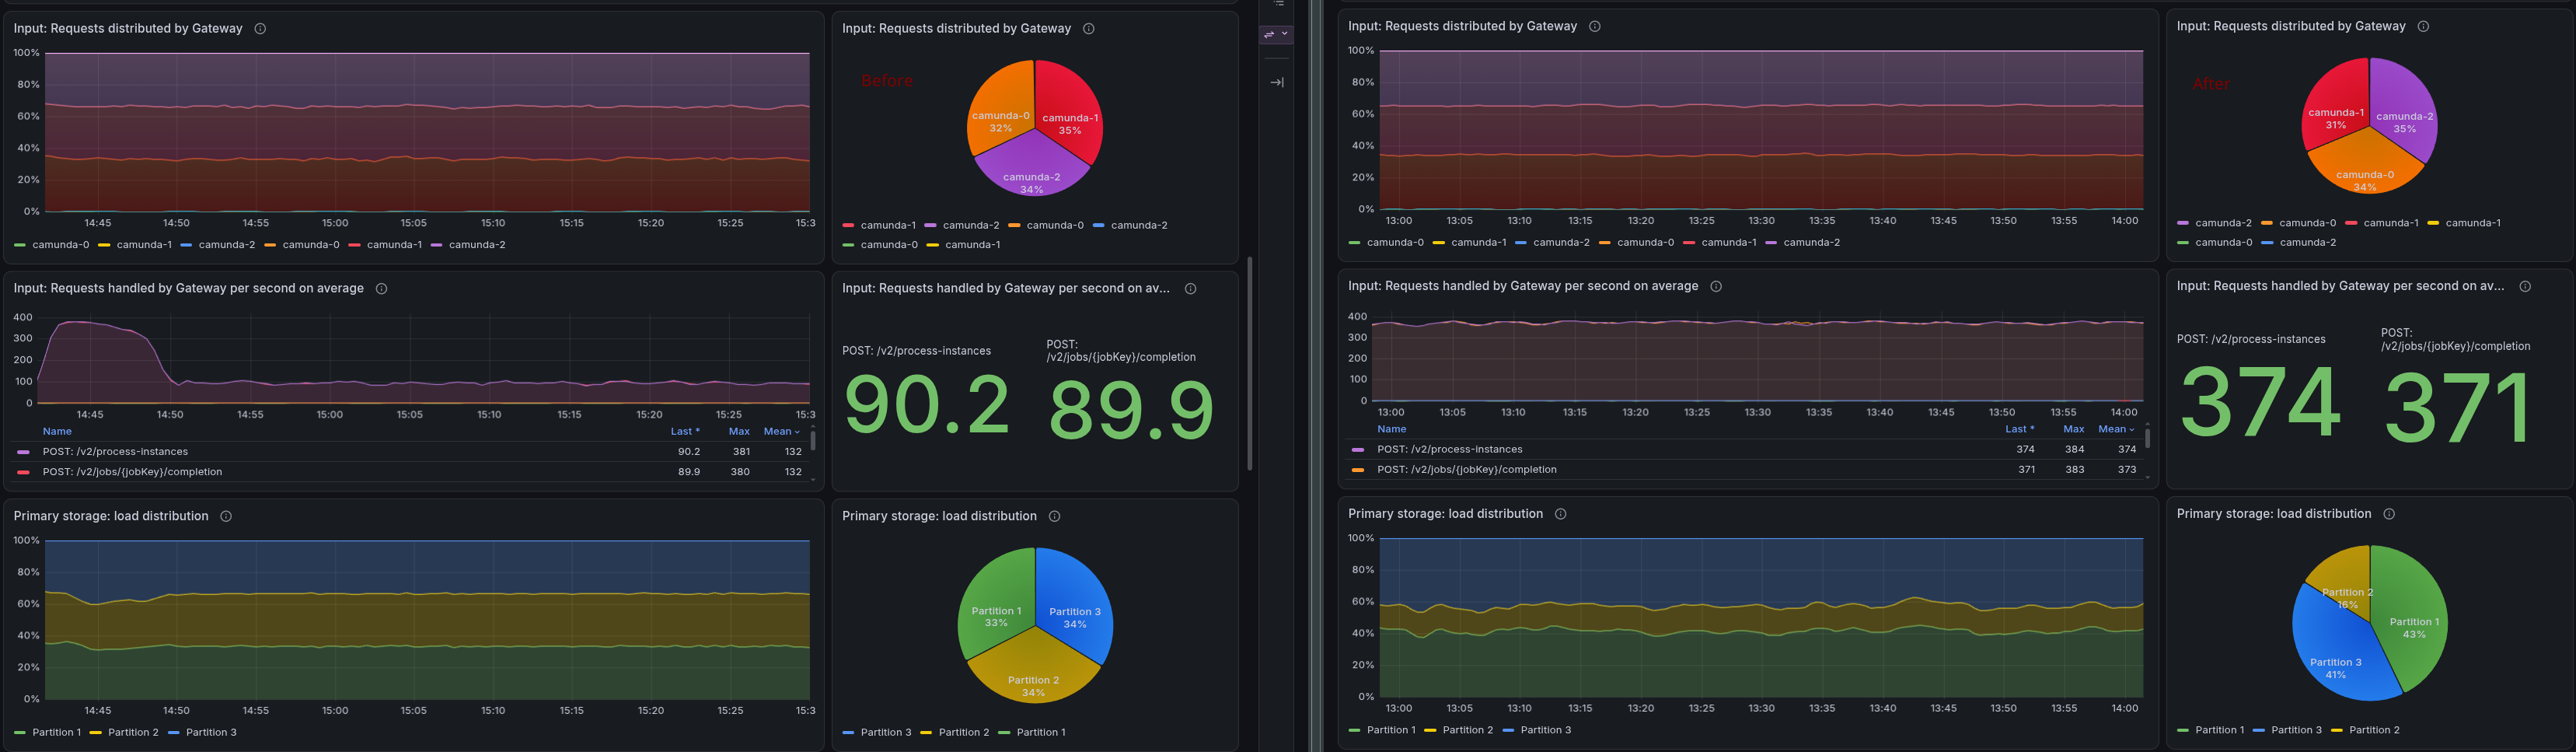Screen dimensions: 2576x752
Task: Click purple swatch of process-instances in left table
Action: (x=23, y=453)
